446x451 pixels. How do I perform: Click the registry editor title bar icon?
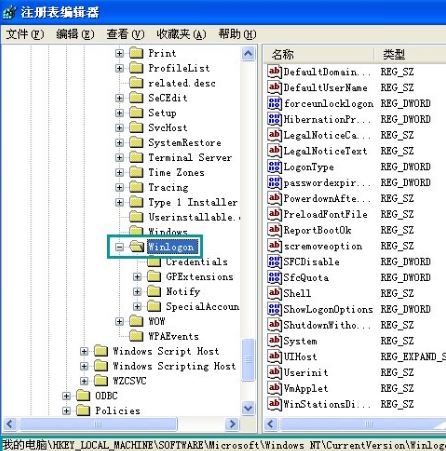[9, 12]
